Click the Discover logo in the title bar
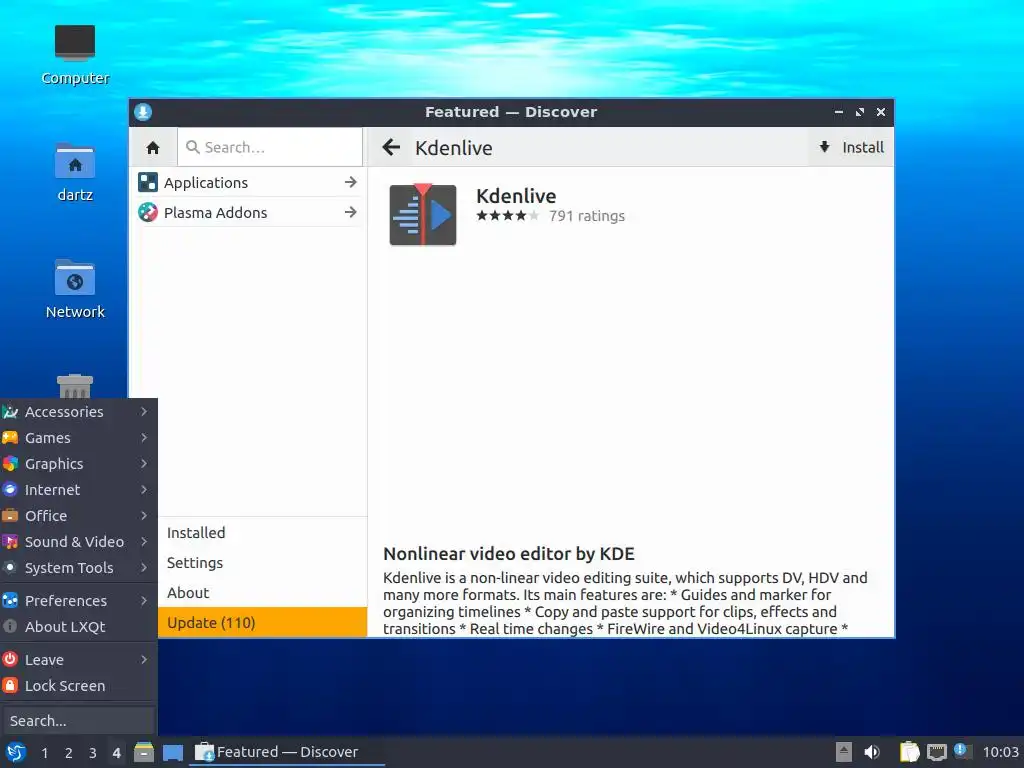 click(143, 112)
